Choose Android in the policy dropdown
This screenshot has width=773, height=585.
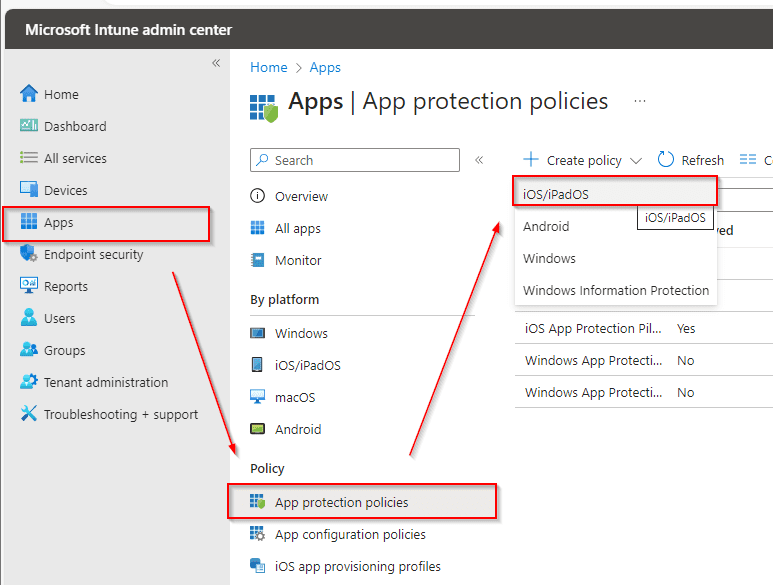click(546, 226)
